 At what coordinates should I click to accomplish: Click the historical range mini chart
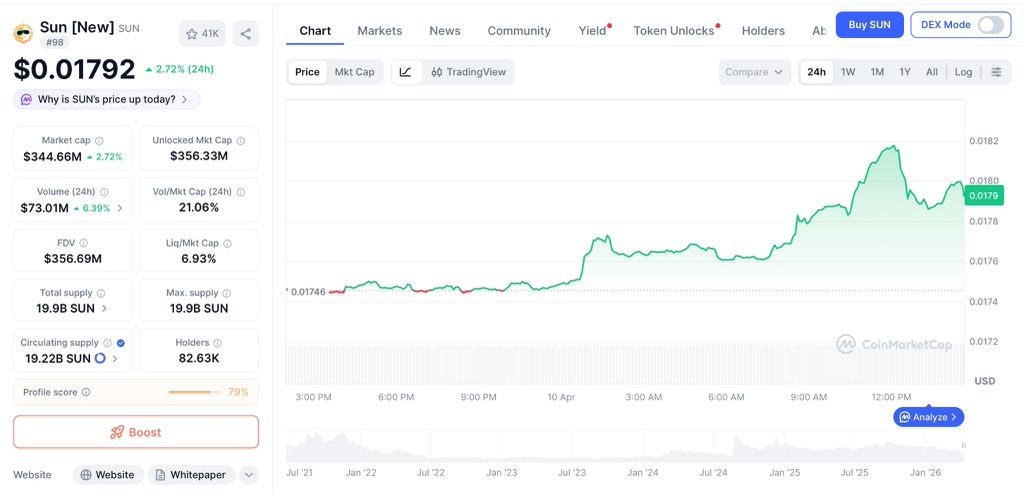625,446
